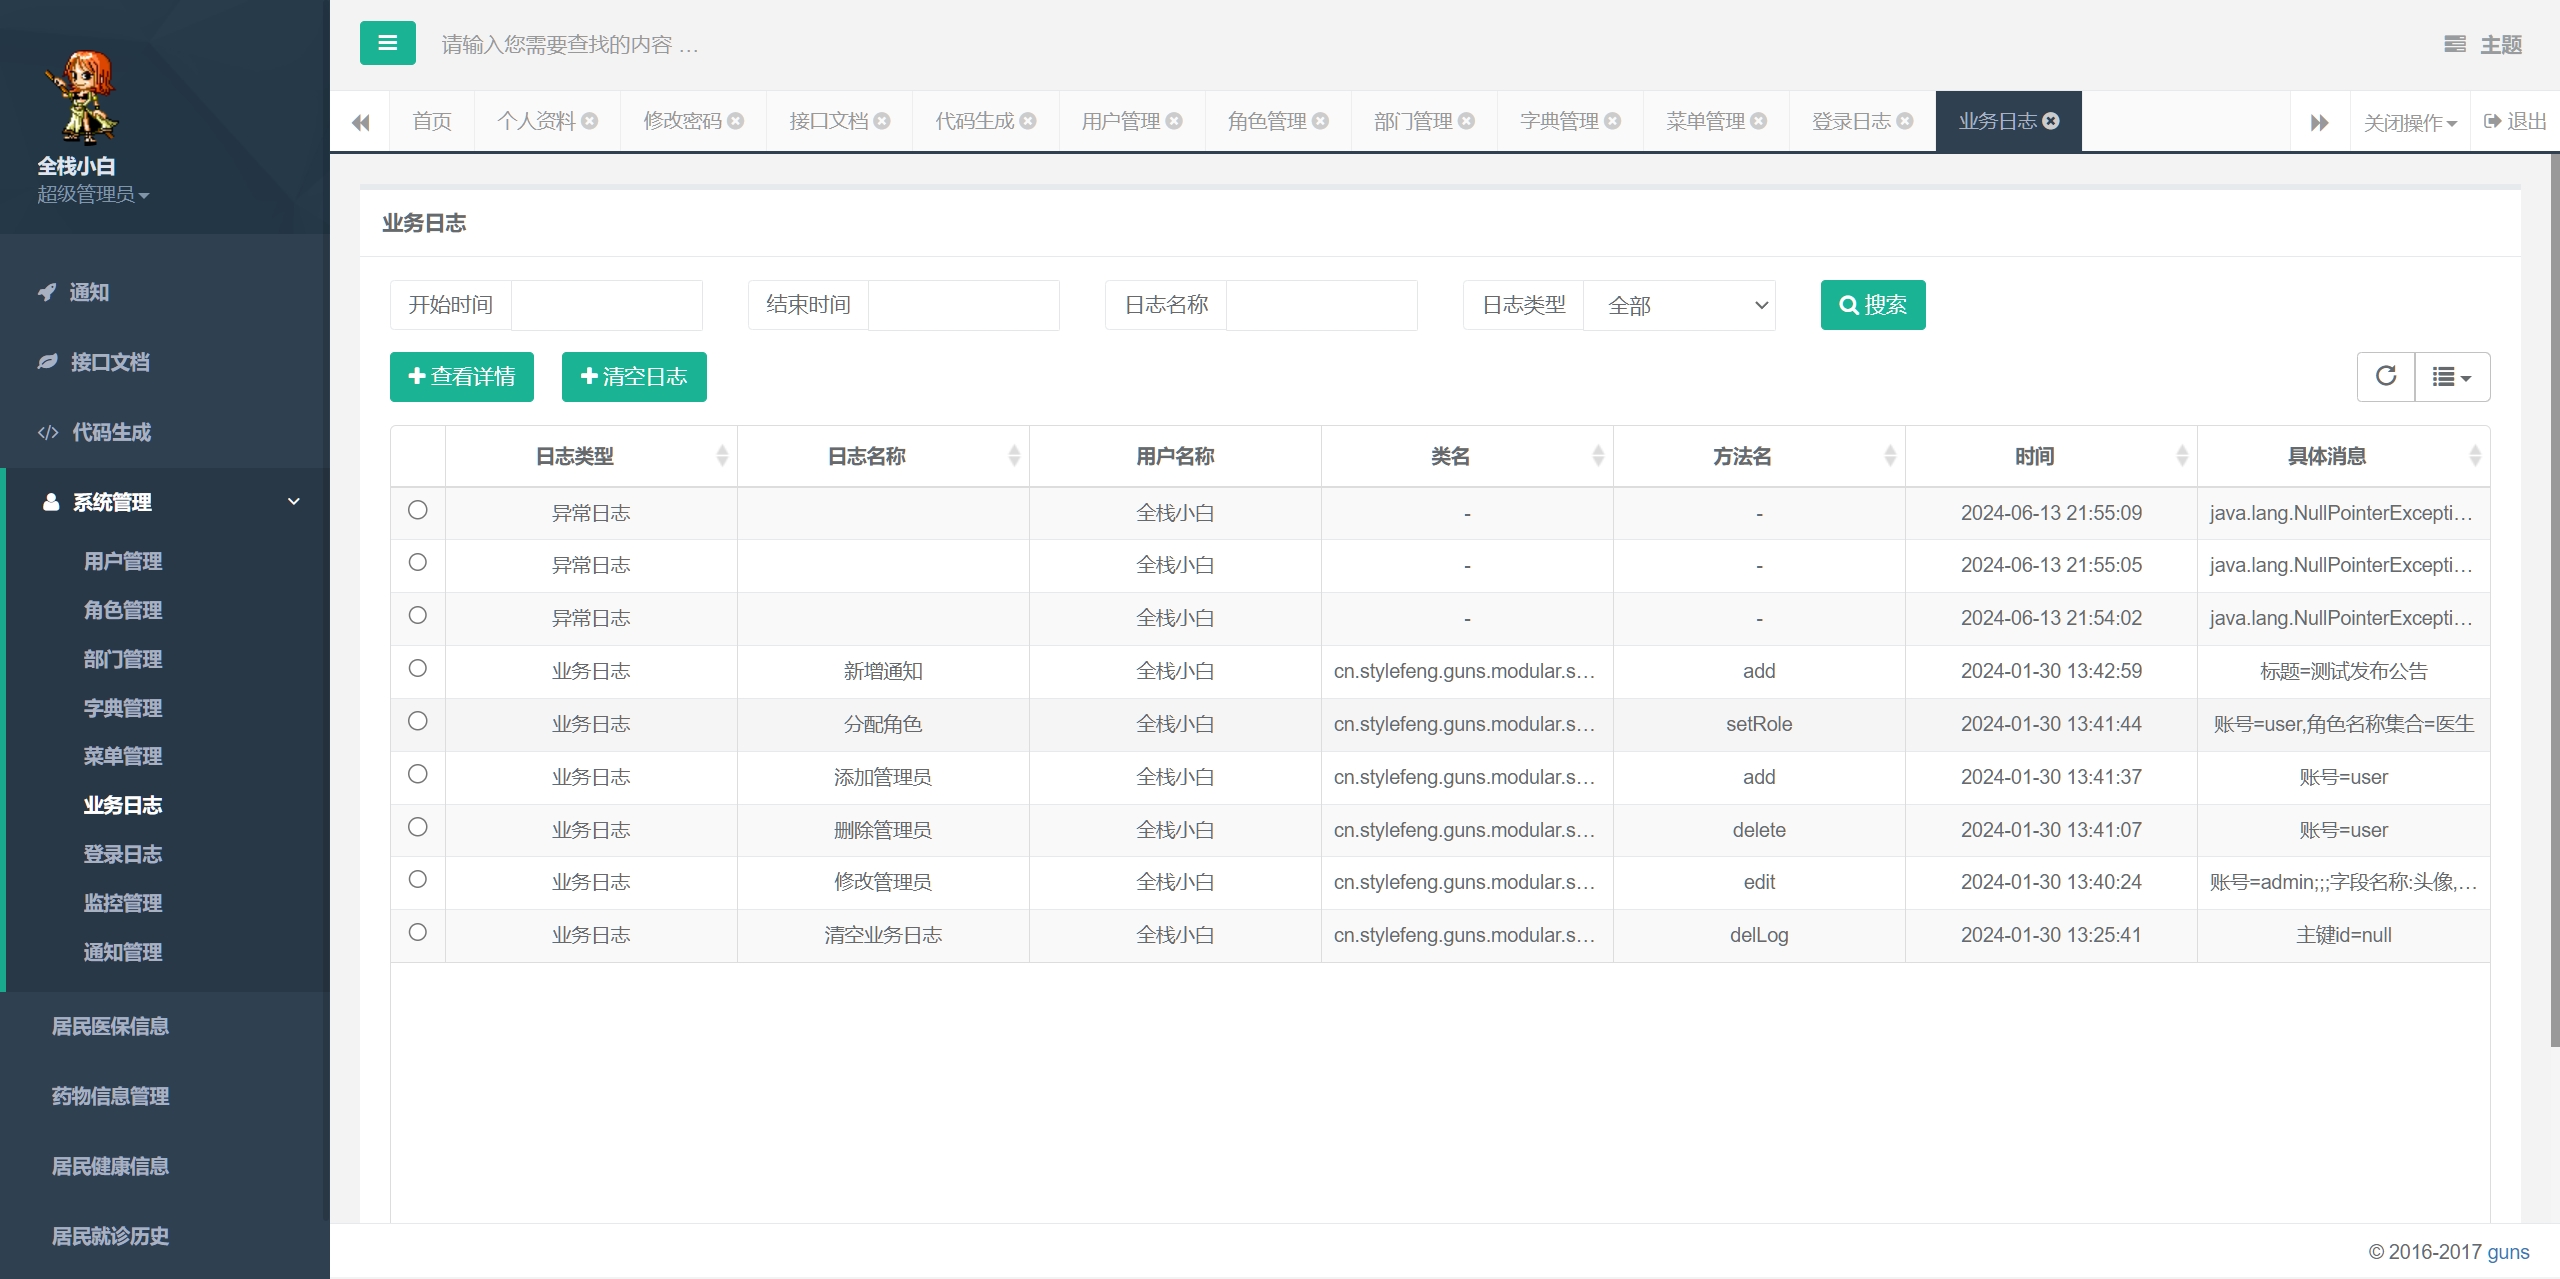Close the 部门管理 tab via its x icon

point(1466,121)
